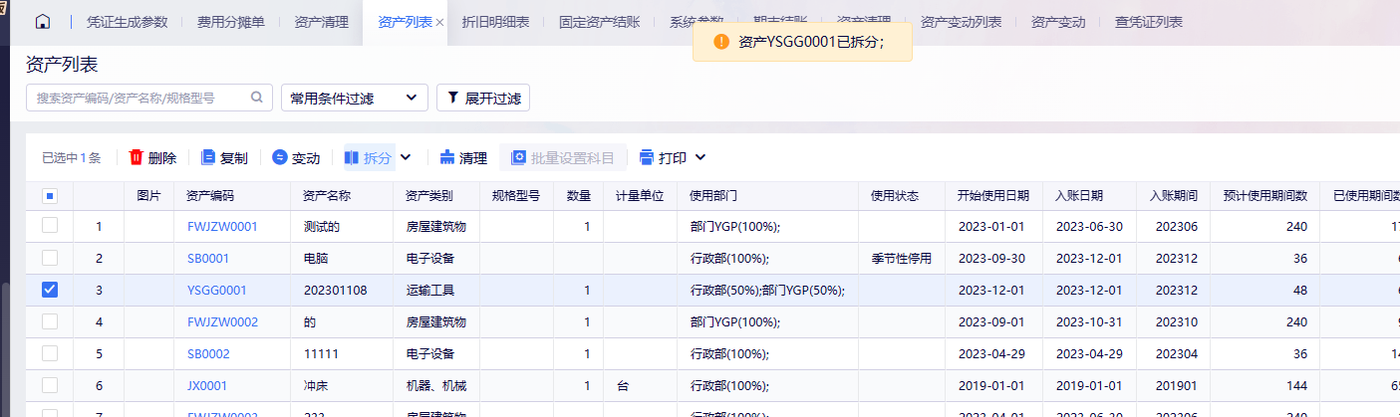
Task: Click 行政部(50%);部门YGP(50%) cell
Action: [768, 290]
